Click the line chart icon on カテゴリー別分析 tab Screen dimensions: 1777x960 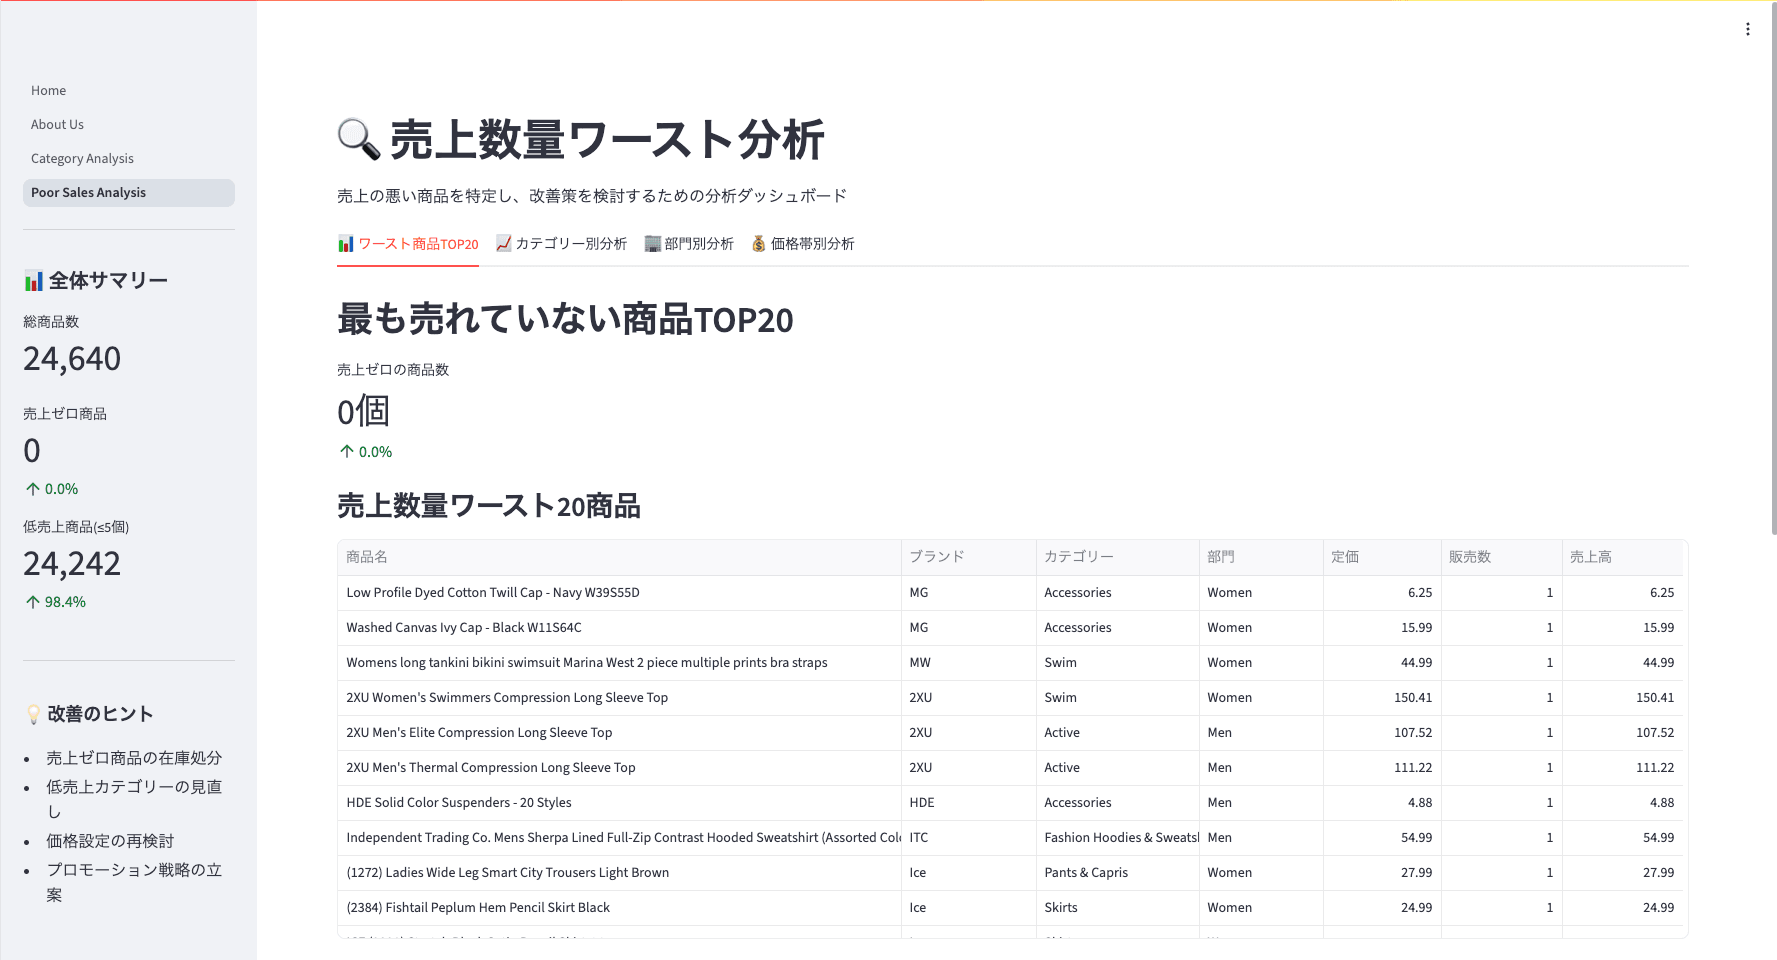504,244
